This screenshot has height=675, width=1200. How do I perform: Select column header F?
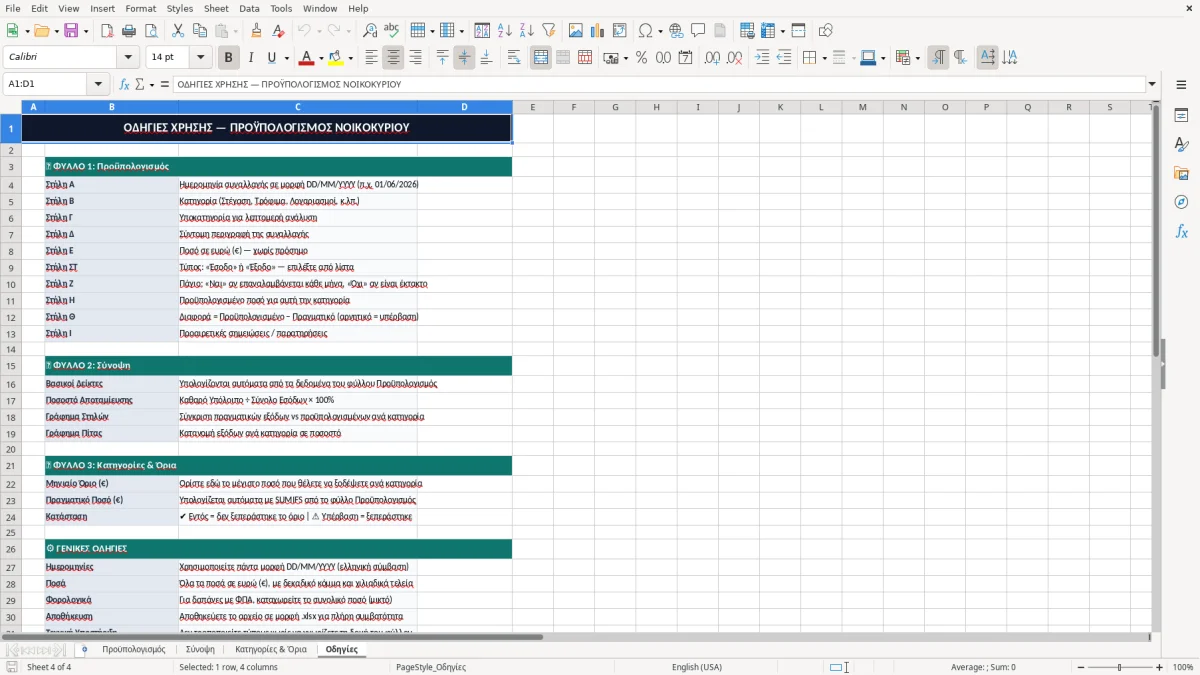574,107
